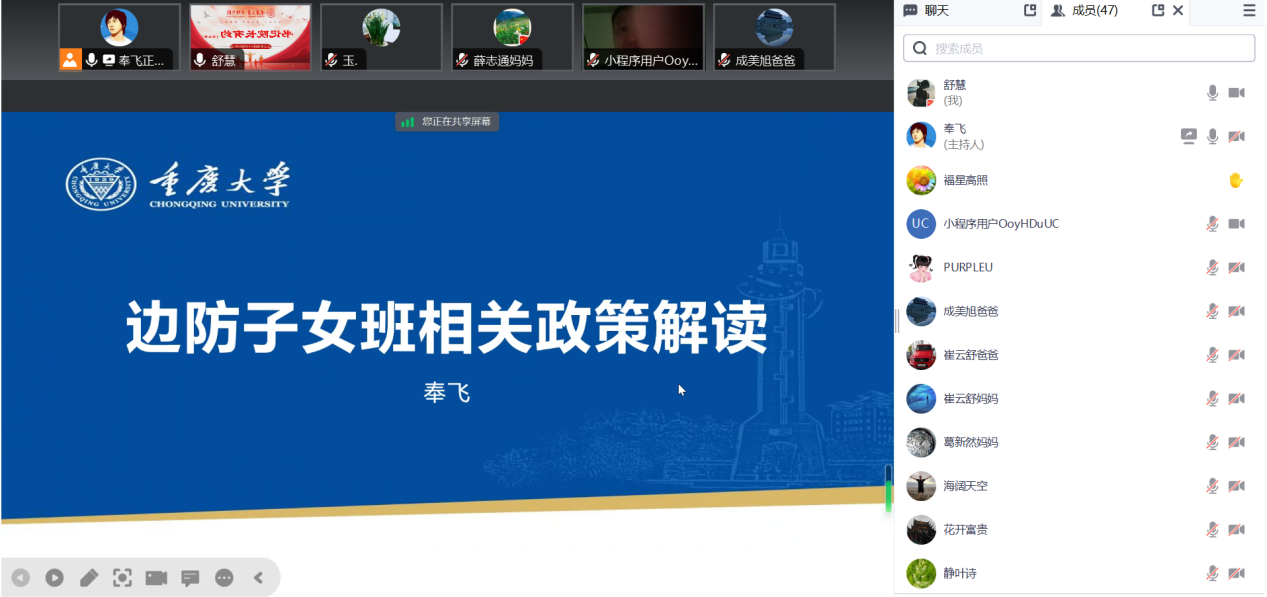This screenshot has width=1267, height=597.
Task: Select member 舒慧 (我) in list
Action: (x=1079, y=93)
